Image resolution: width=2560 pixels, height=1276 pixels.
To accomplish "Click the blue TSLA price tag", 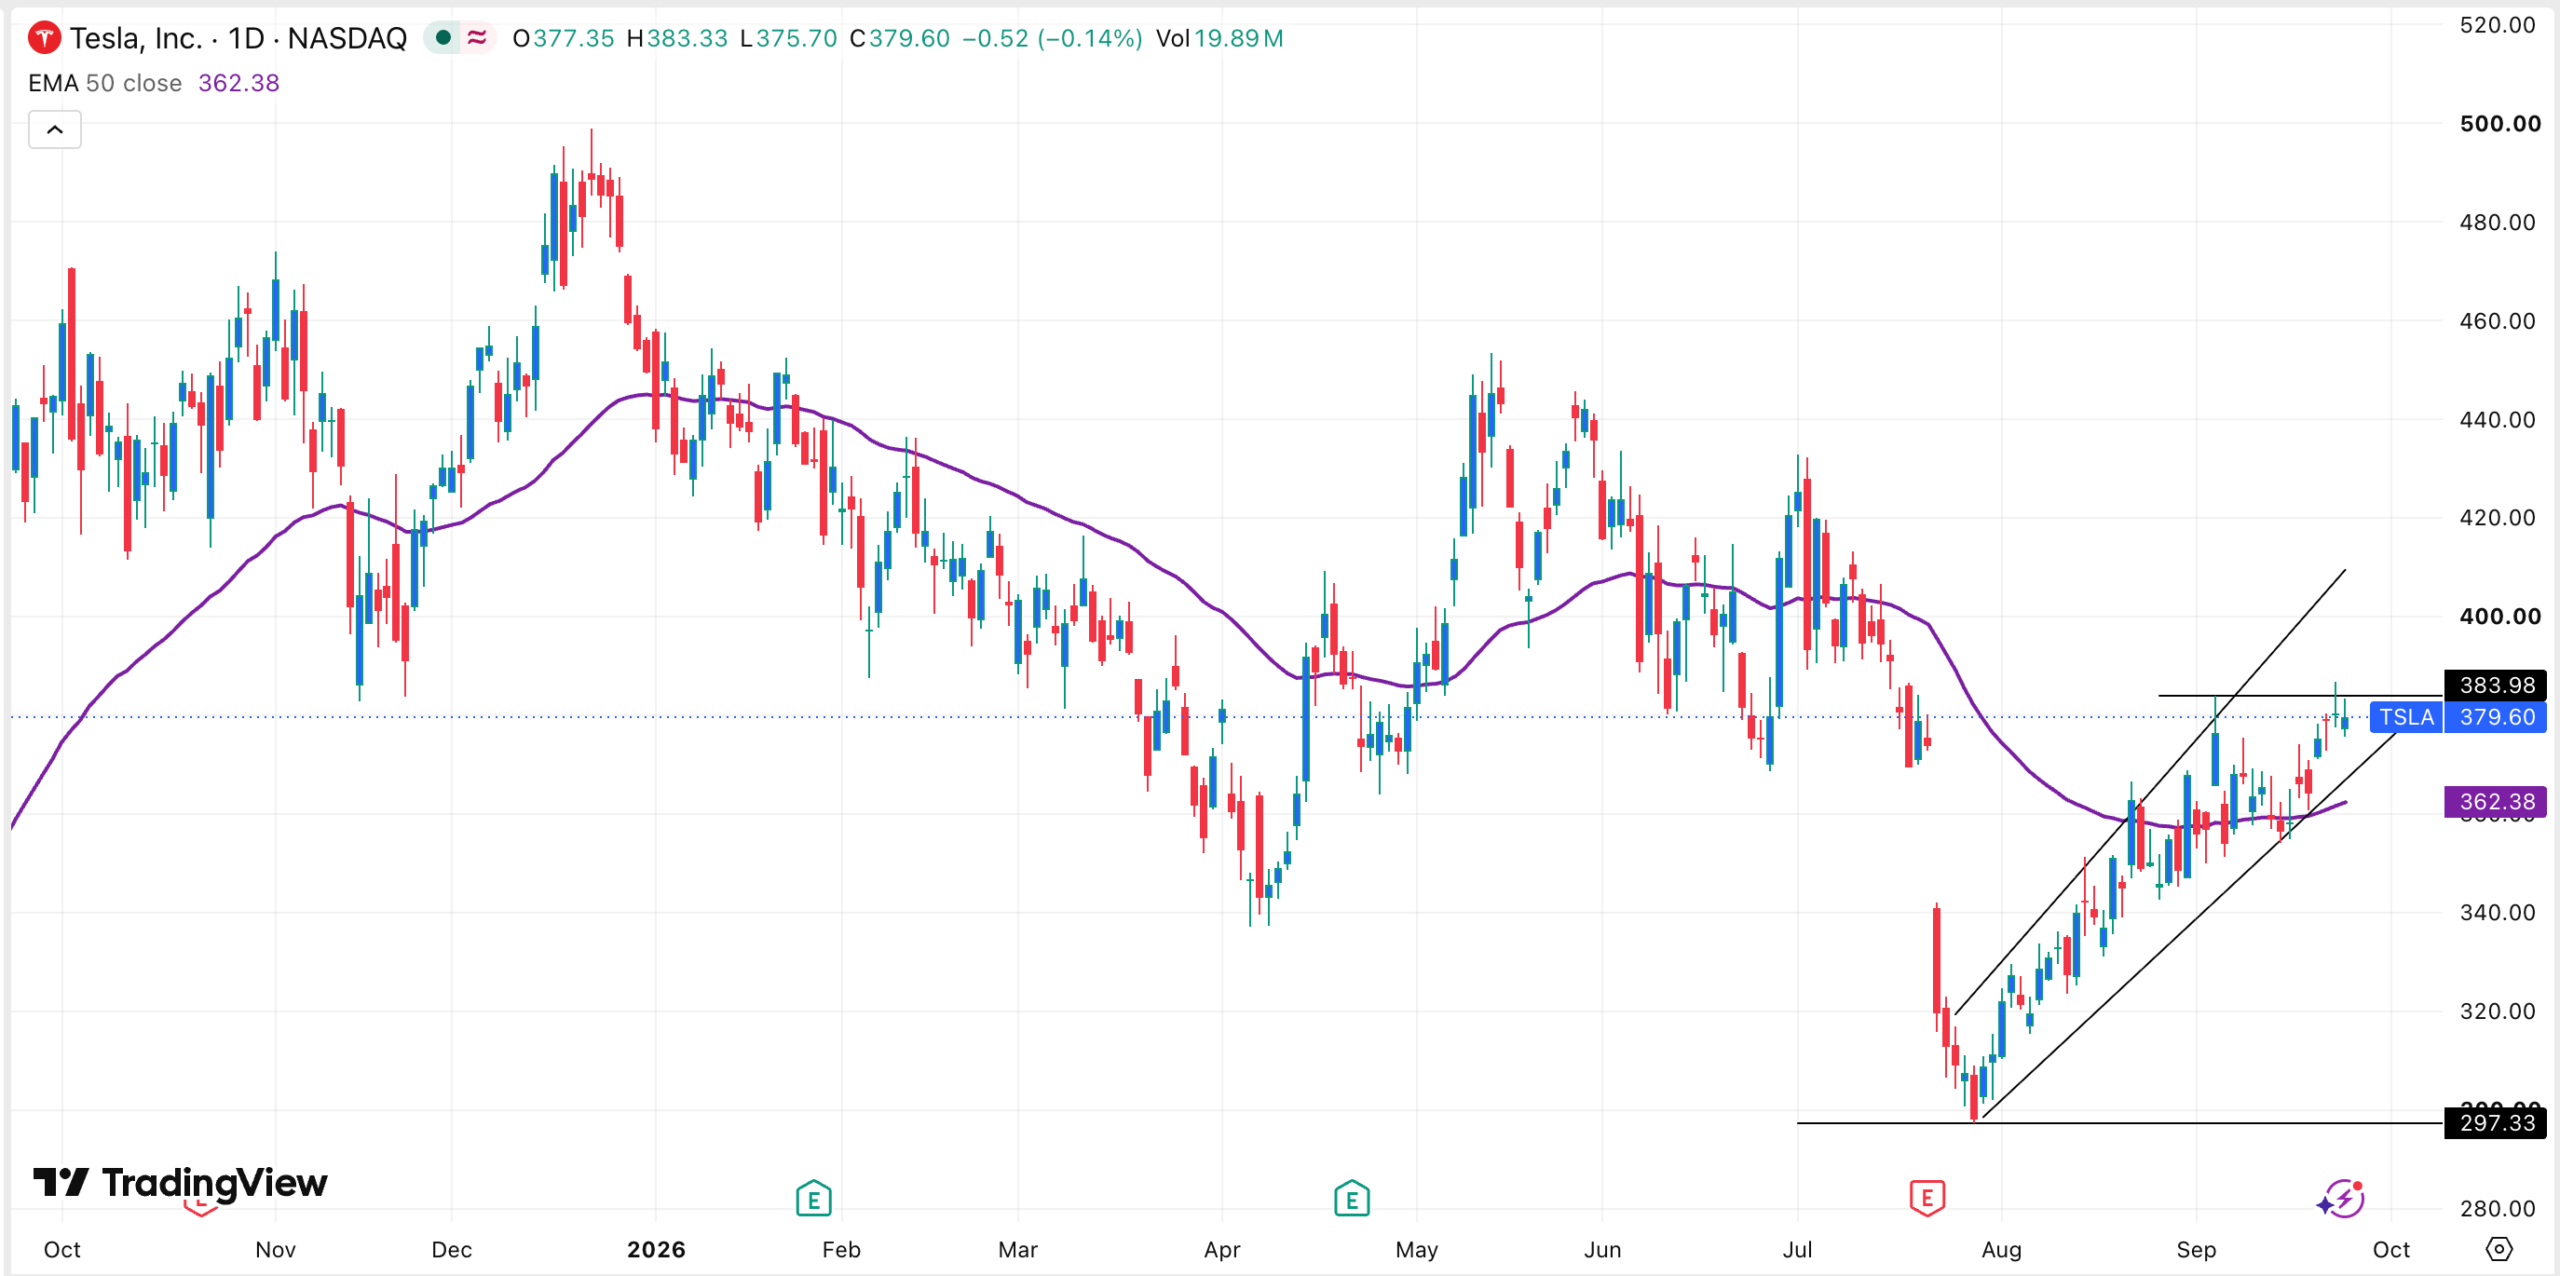I will pyautogui.click(x=2406, y=717).
